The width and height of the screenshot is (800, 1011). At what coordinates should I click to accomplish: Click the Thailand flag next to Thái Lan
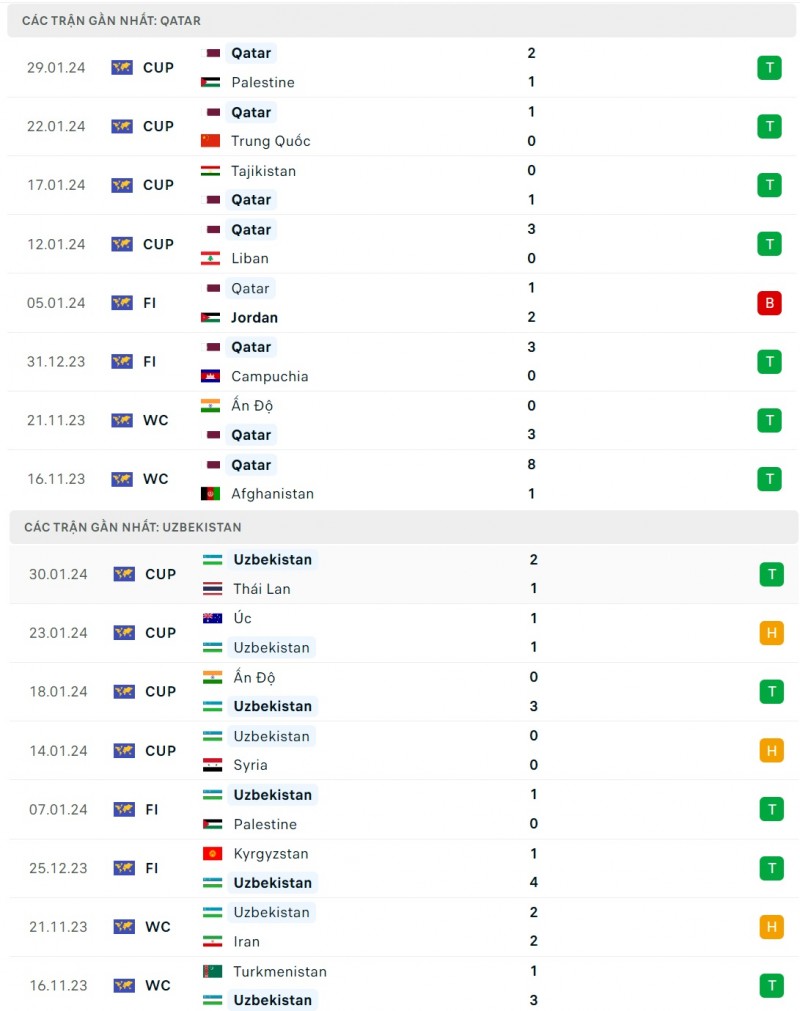[x=212, y=589]
